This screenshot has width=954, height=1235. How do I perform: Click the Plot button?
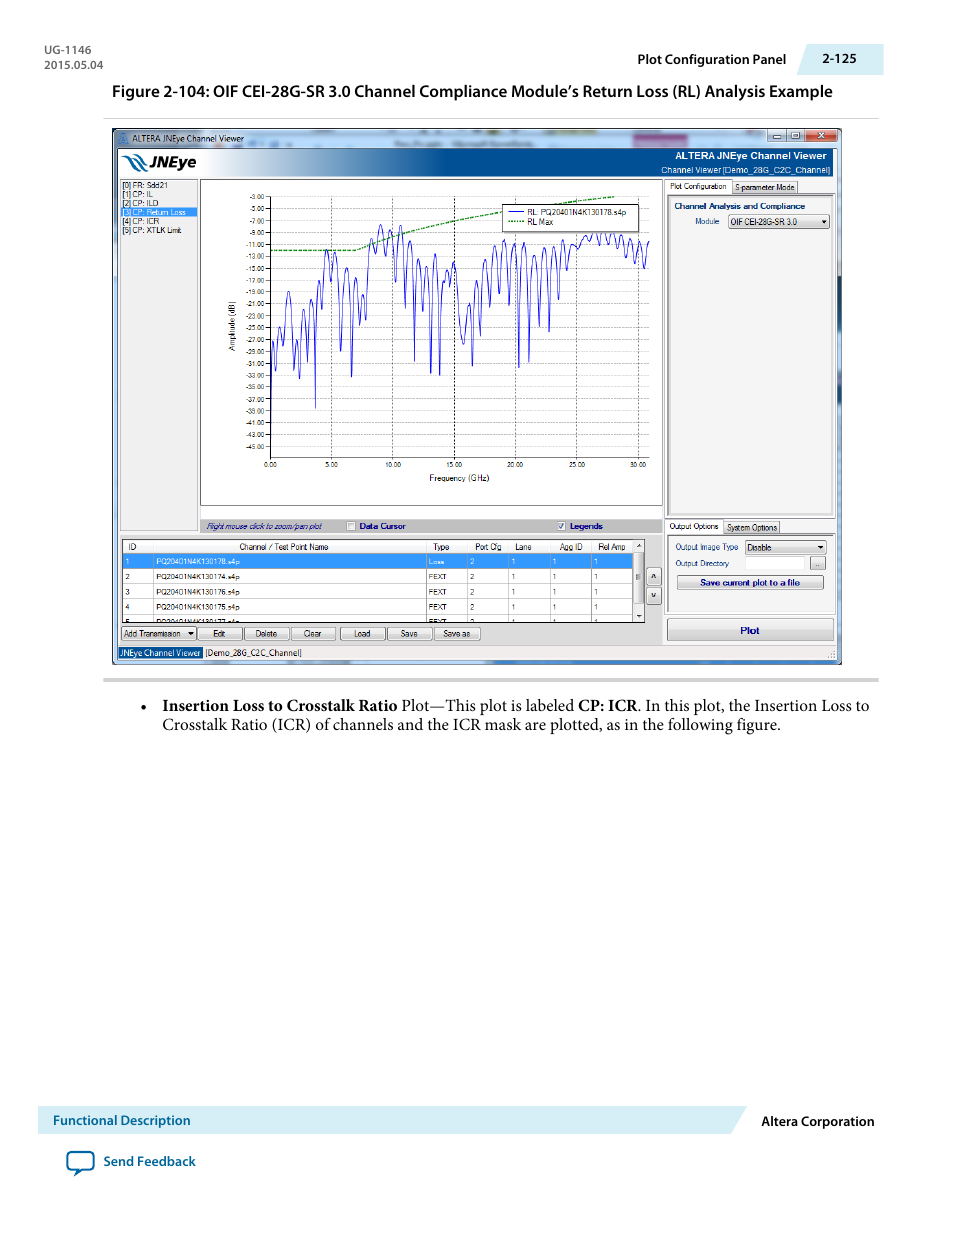click(x=750, y=631)
